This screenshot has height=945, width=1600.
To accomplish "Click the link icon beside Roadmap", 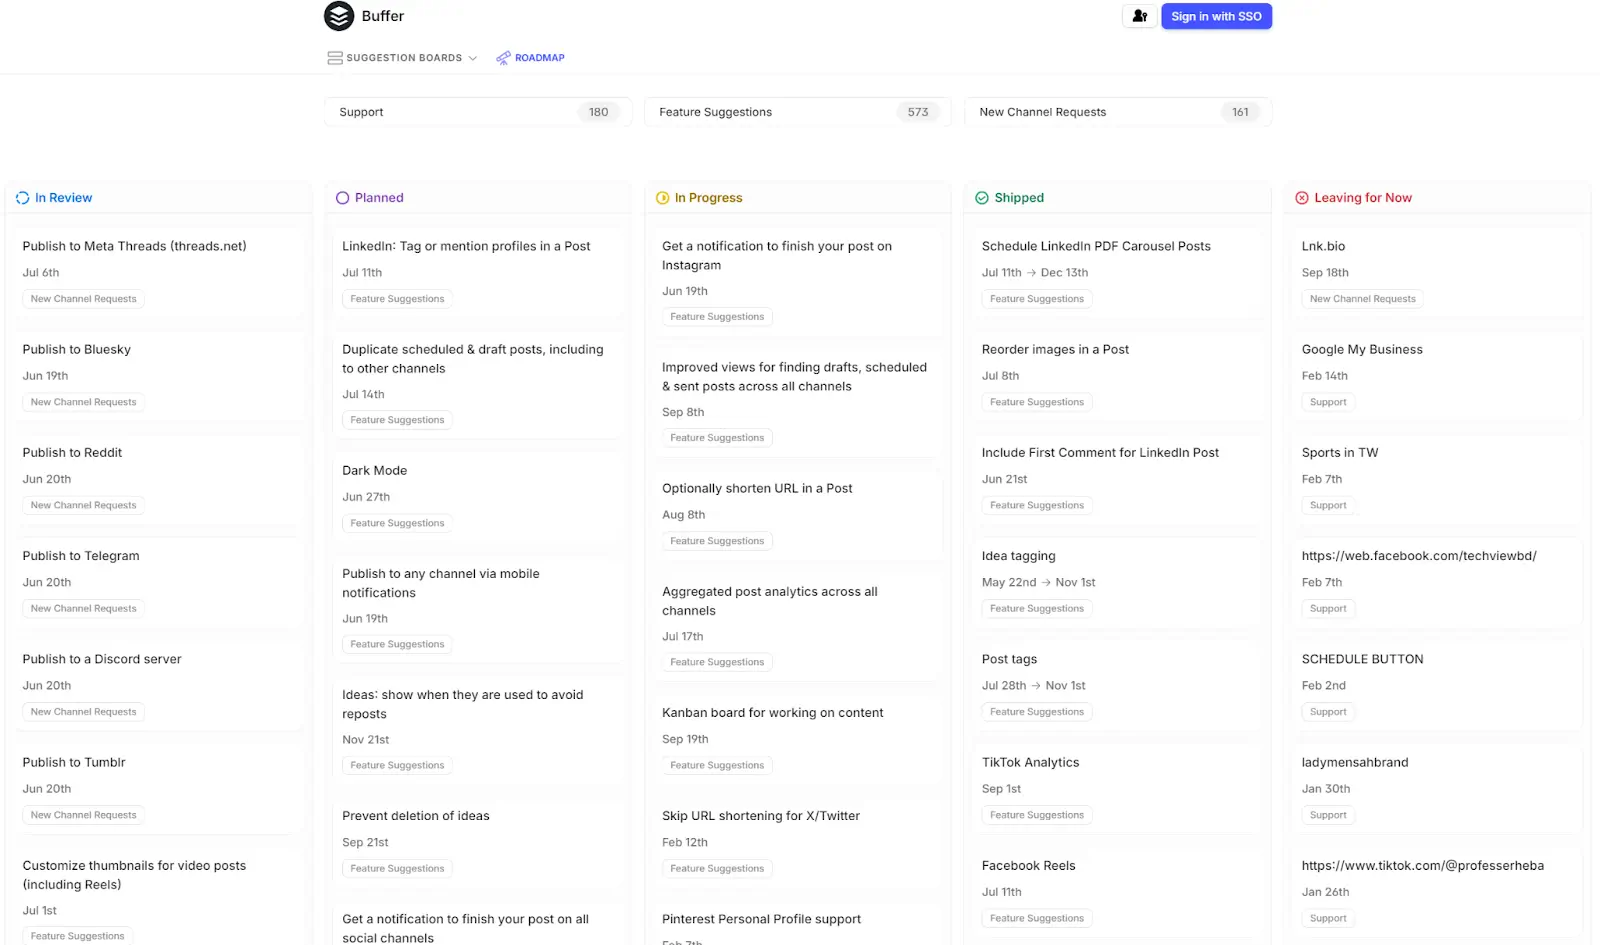I will pyautogui.click(x=503, y=57).
